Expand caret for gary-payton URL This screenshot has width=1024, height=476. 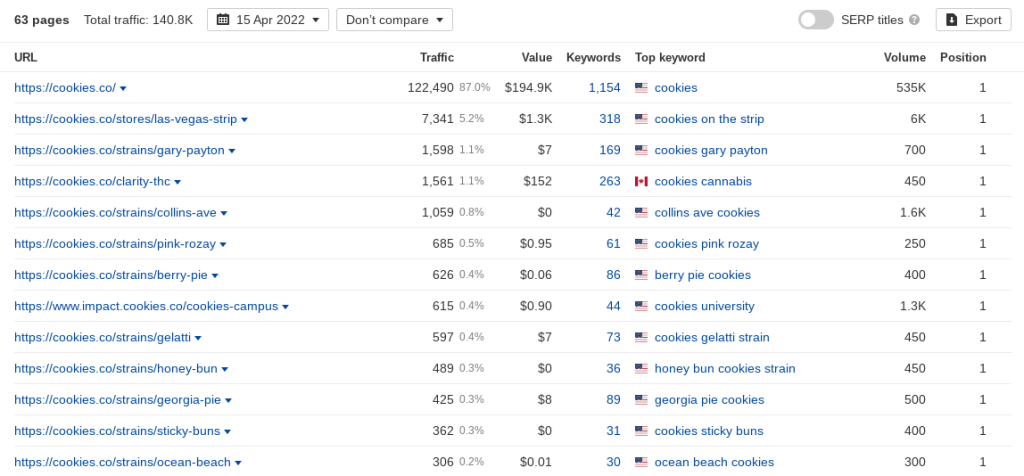coord(232,151)
